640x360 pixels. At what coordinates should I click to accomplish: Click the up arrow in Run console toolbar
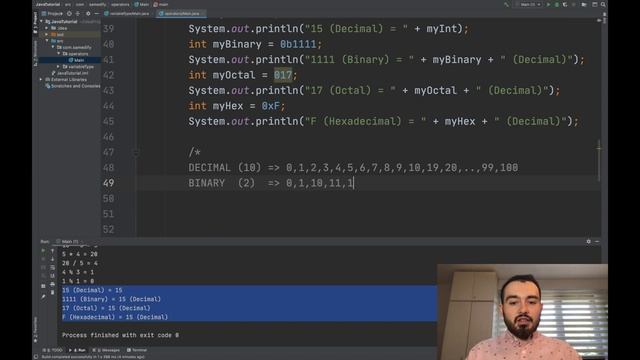tap(52, 251)
